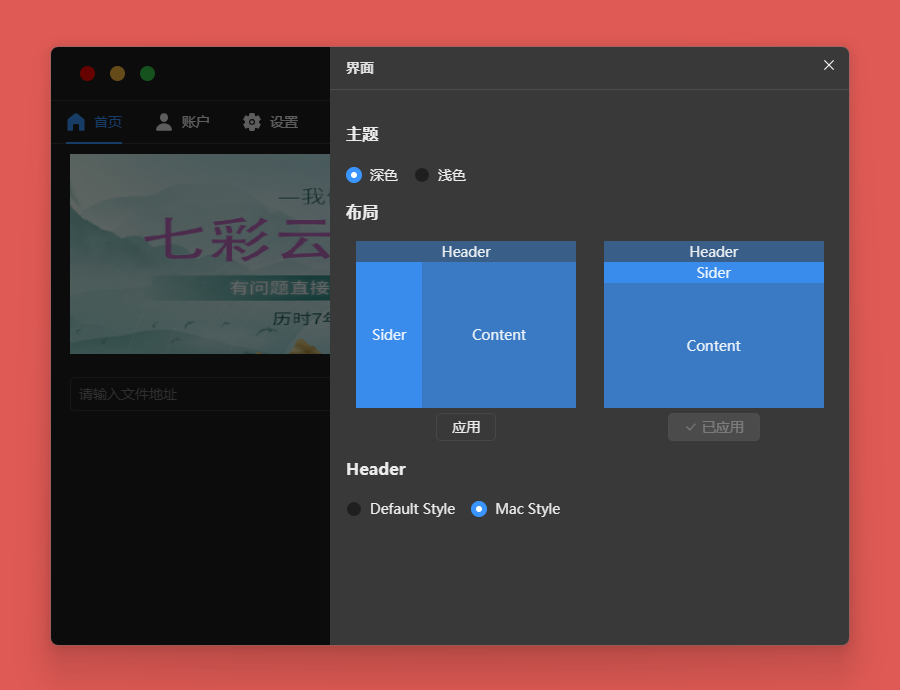
Task: Click the green window control dot
Action: point(148,74)
